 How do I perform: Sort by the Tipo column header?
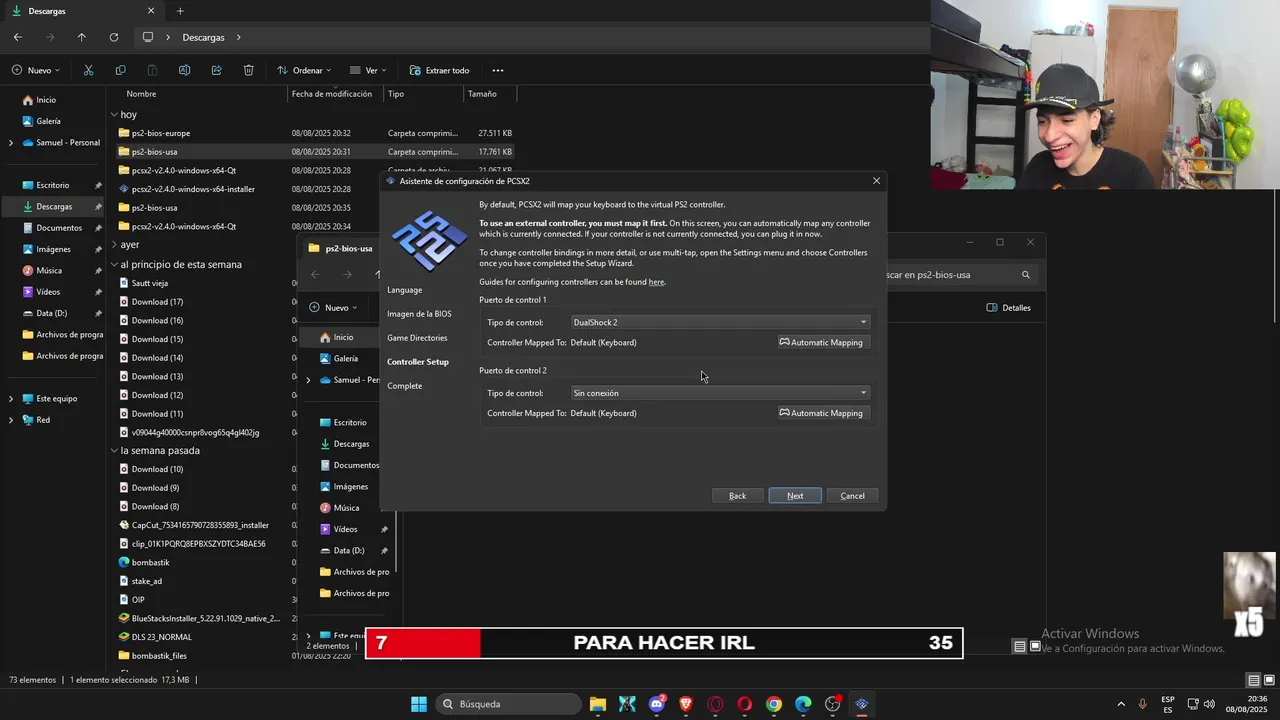pos(396,94)
